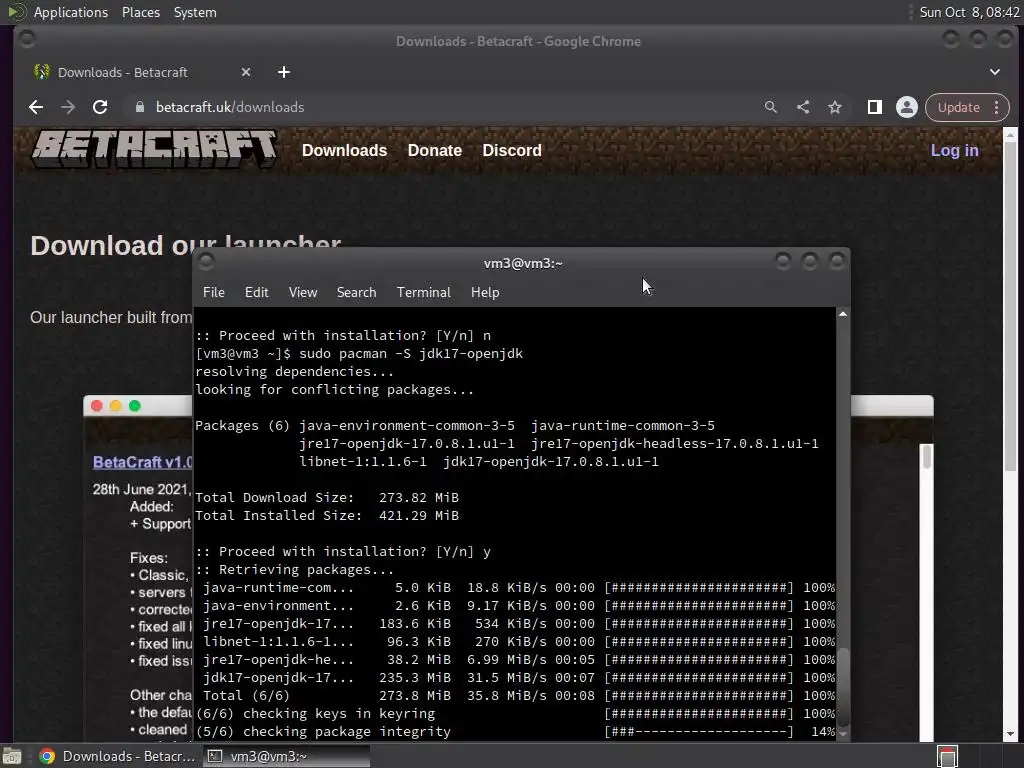Open Chrome's page search magnifier icon
The image size is (1024, 768).
771,107
